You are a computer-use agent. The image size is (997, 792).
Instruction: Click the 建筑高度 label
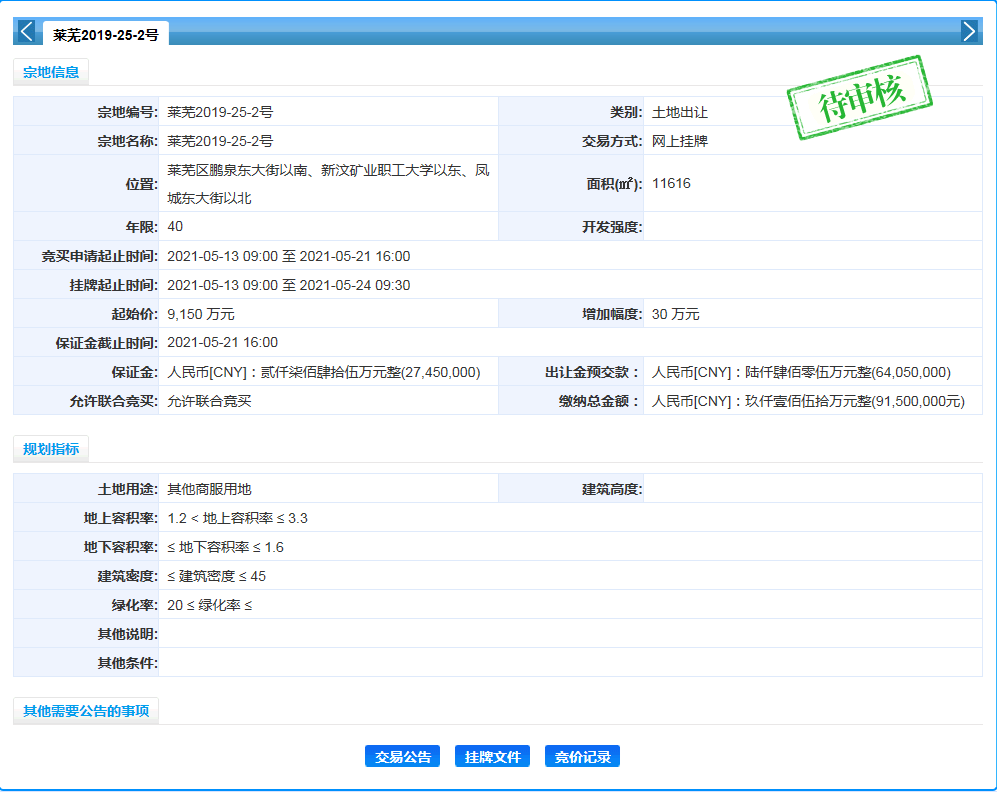click(612, 489)
